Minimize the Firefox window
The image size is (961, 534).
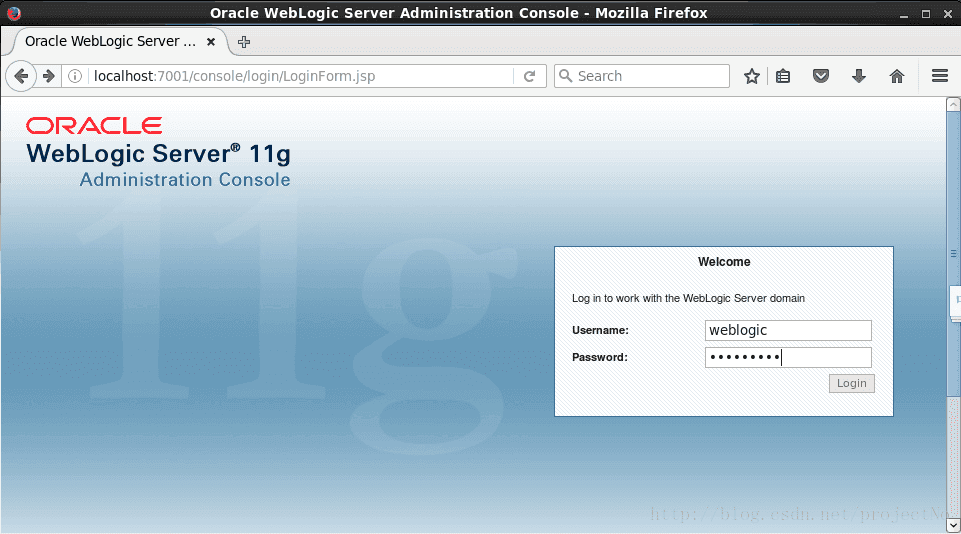903,13
